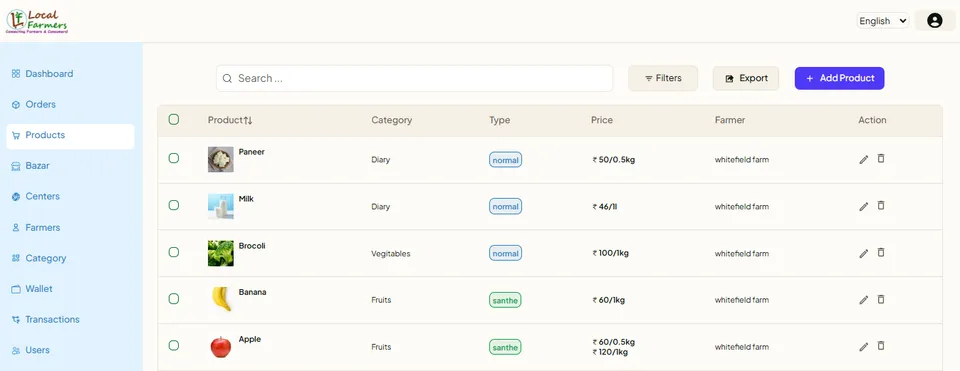The image size is (960, 371).
Task: Click the santhe type badge for Banana
Action: (x=506, y=300)
